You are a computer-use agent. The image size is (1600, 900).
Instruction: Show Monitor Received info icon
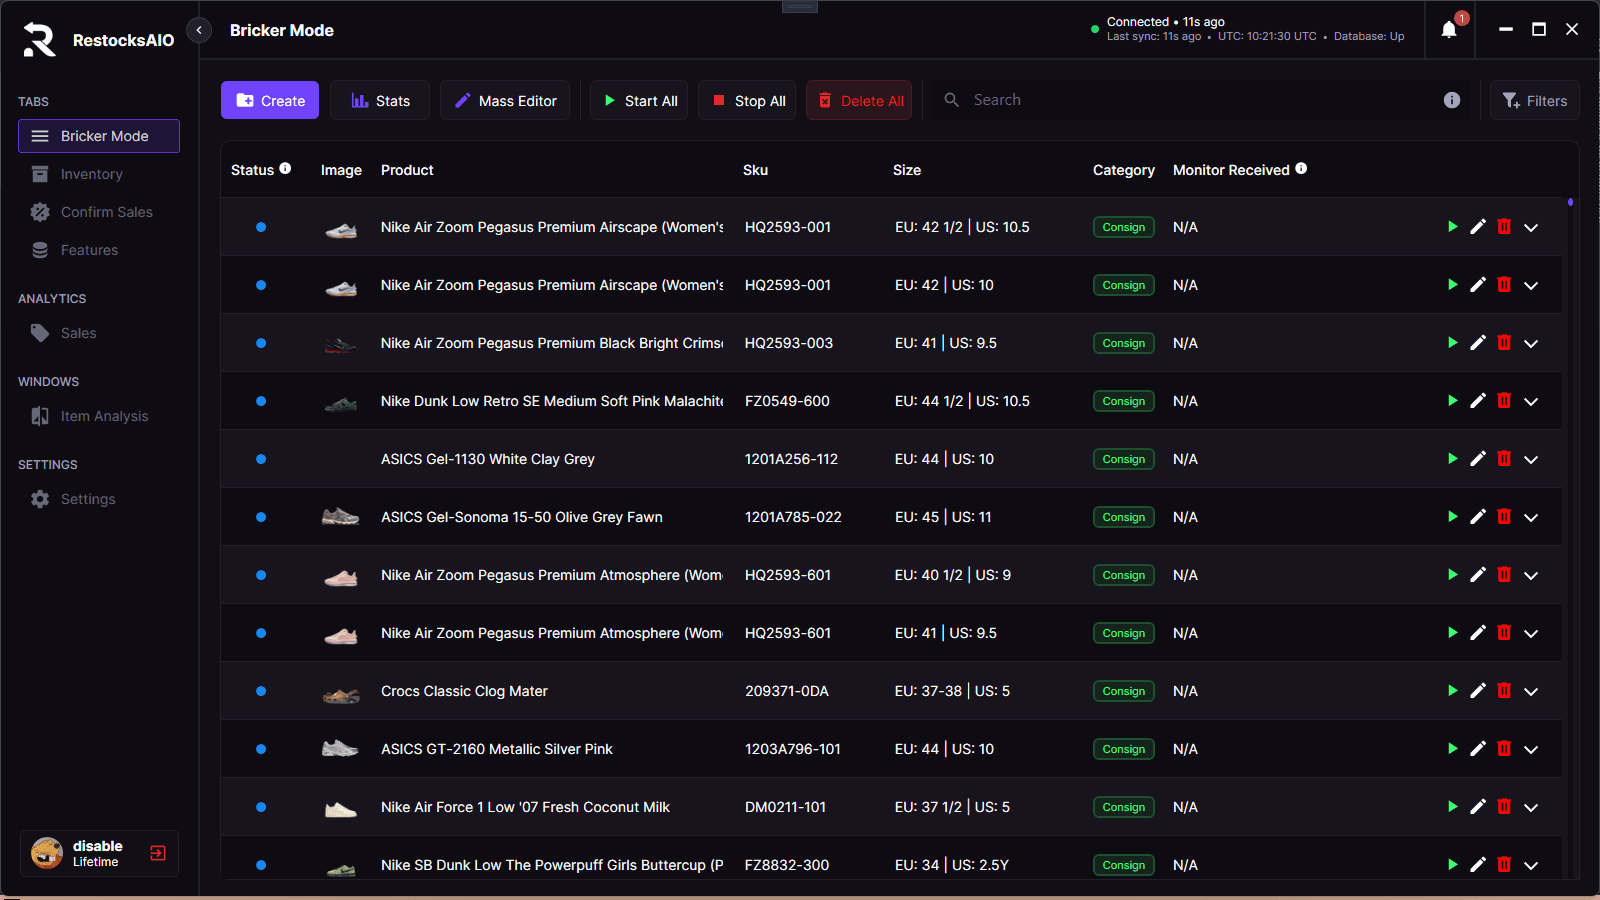click(x=1301, y=168)
